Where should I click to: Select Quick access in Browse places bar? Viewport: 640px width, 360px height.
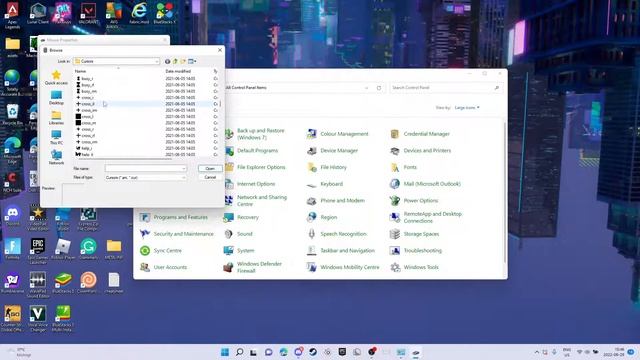click(56, 78)
